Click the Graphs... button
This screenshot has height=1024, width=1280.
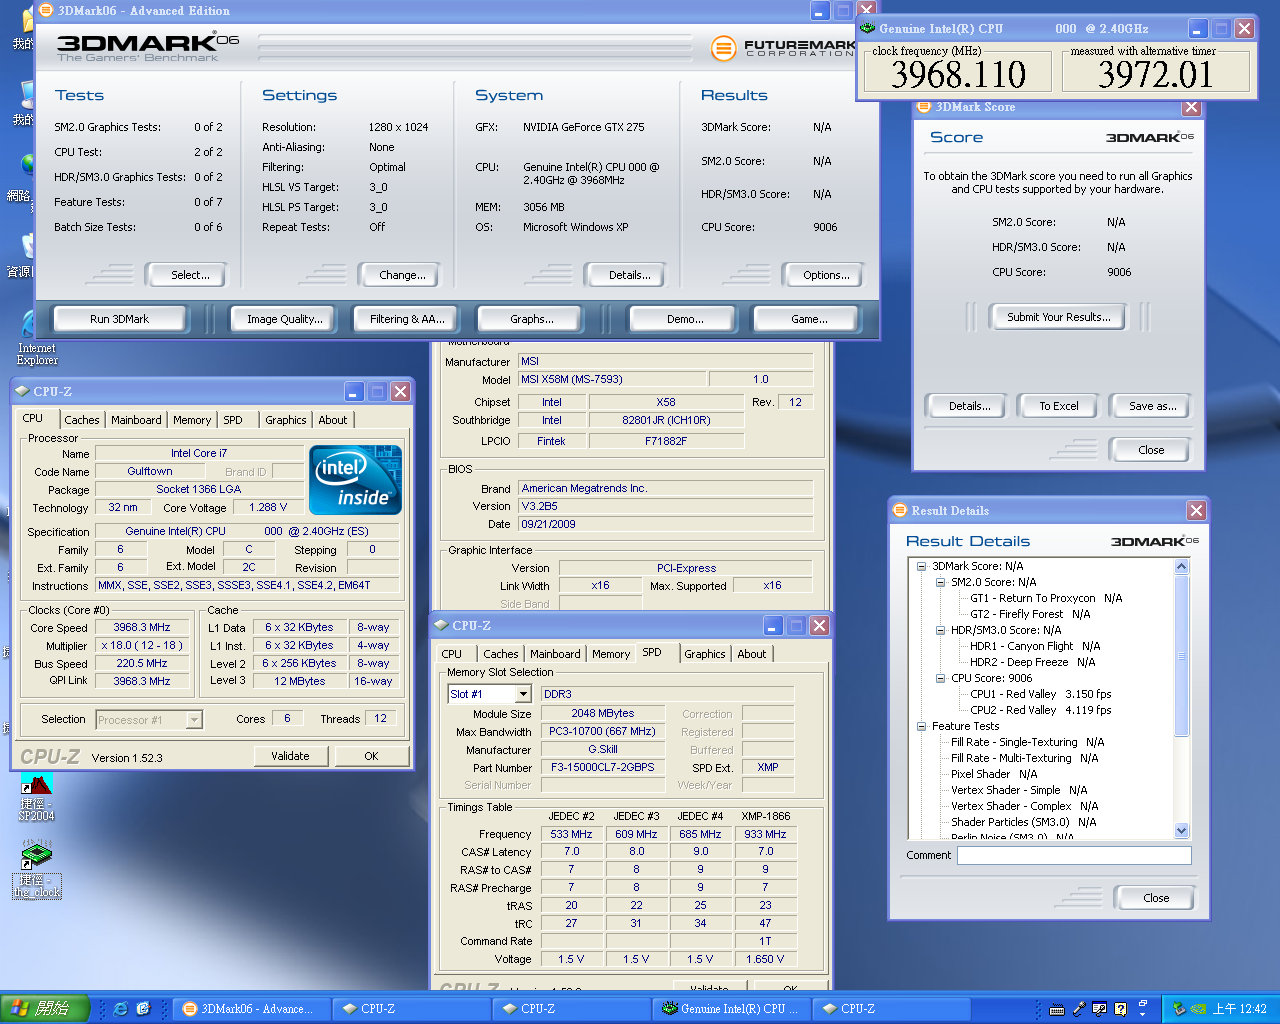531,319
